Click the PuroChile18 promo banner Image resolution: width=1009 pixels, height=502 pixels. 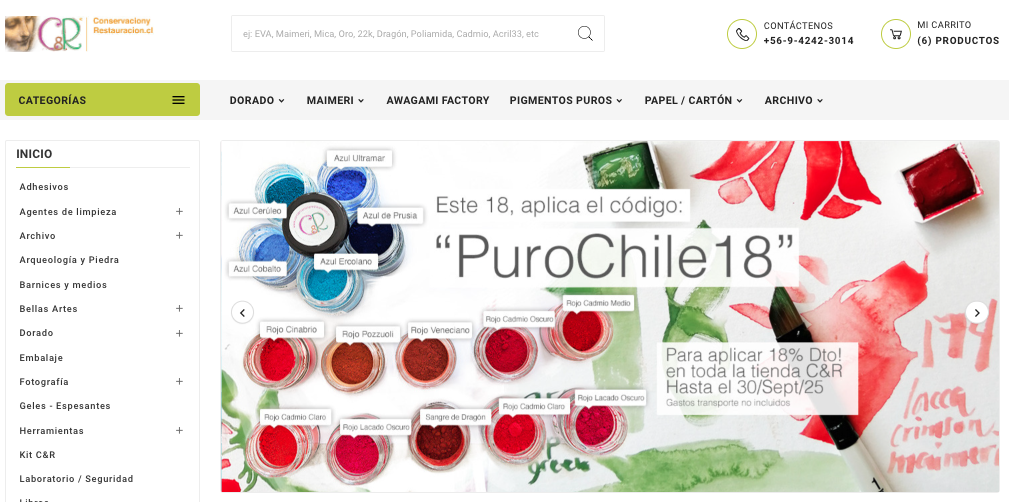coord(610,317)
